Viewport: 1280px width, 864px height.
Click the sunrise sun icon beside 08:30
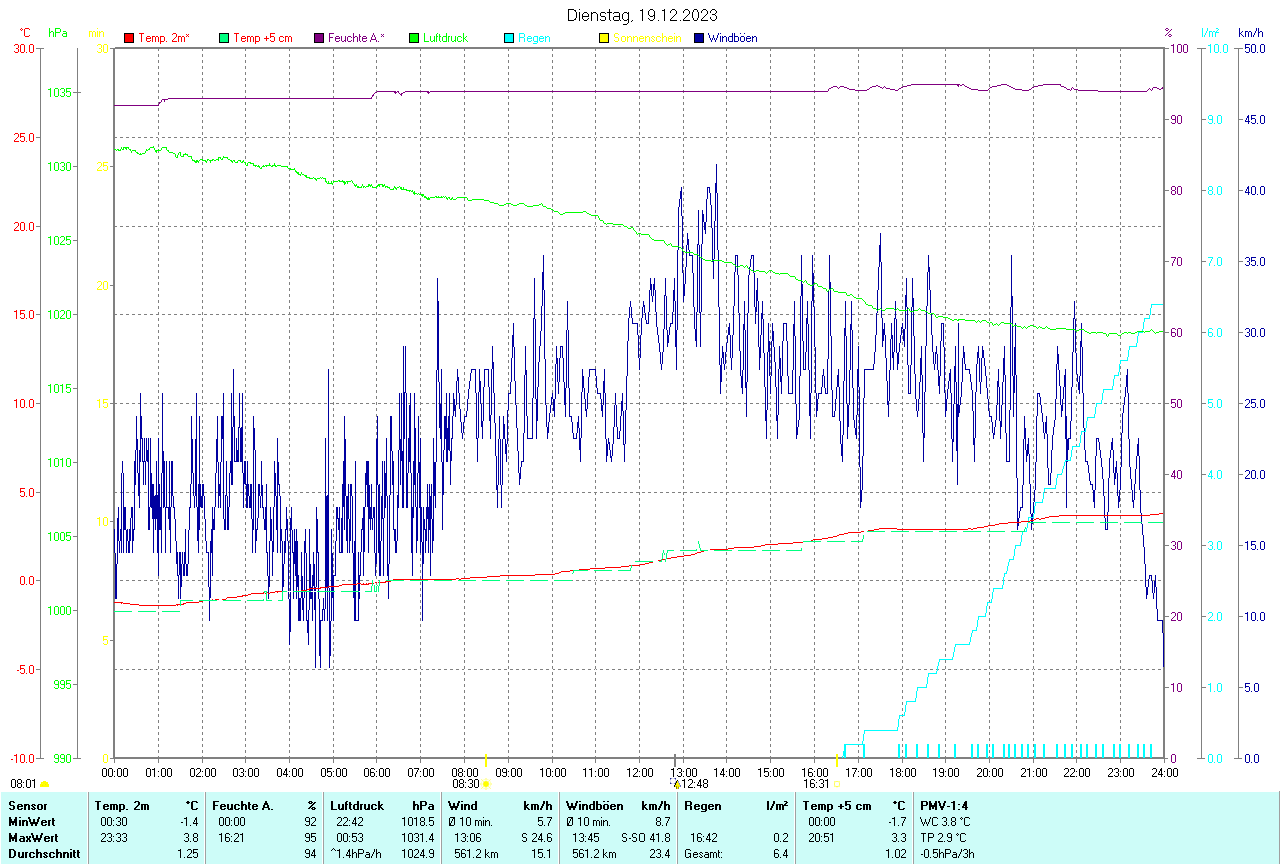tap(486, 785)
